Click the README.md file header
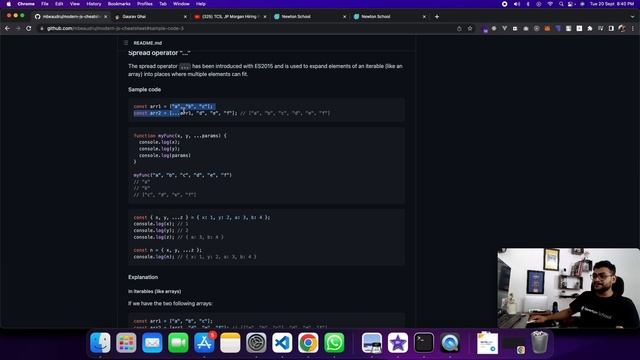Viewport: 640px width, 360px height. point(147,43)
